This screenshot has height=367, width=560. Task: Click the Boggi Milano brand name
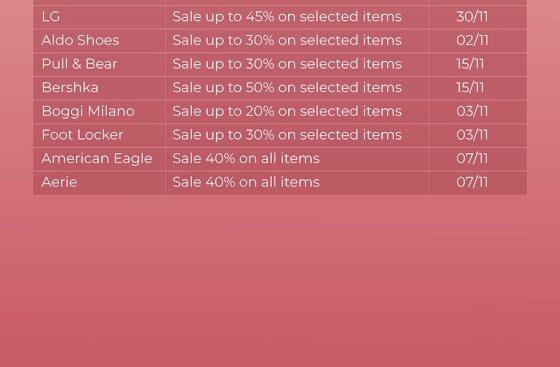(x=88, y=111)
